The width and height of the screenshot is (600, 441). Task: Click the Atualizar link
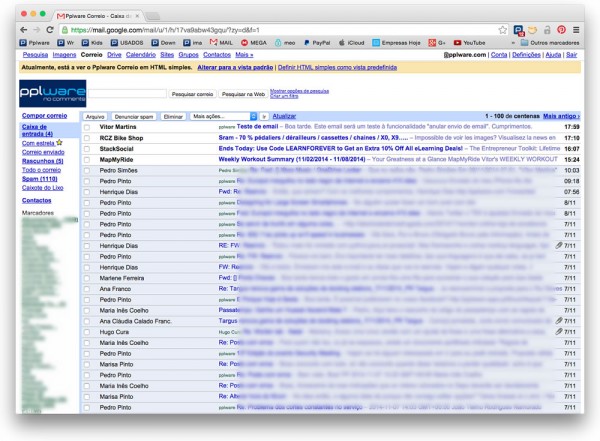(x=284, y=116)
